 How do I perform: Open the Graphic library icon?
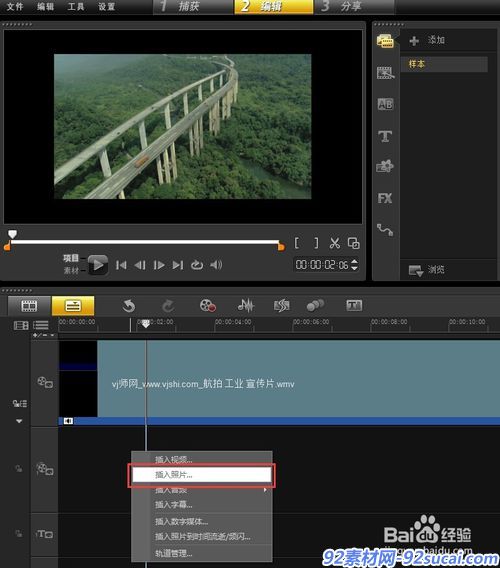pyautogui.click(x=385, y=166)
